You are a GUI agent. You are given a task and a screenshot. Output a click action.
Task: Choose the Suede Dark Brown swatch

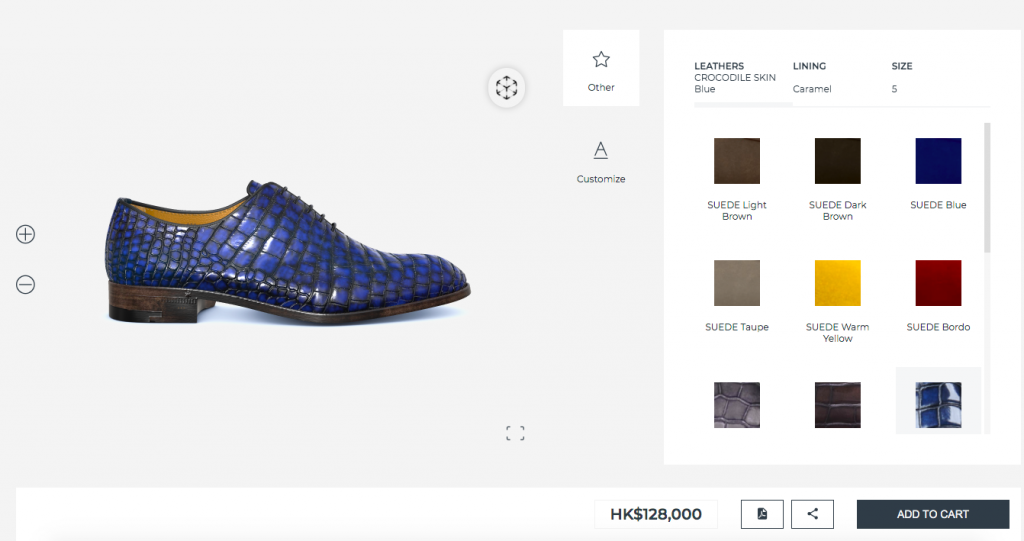[x=838, y=161]
